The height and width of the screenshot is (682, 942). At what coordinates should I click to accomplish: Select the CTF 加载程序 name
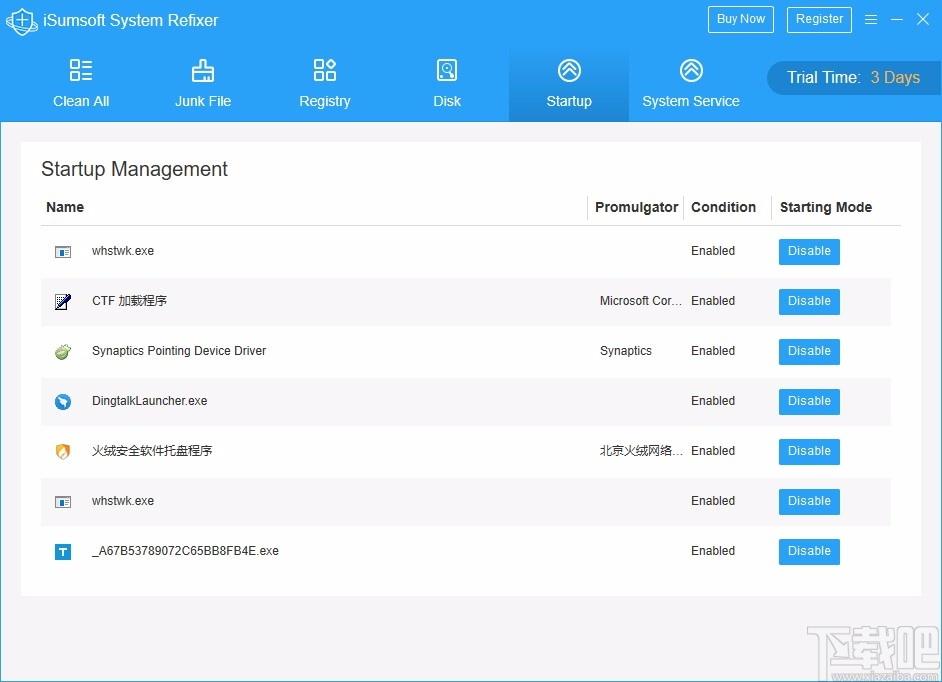(x=129, y=301)
